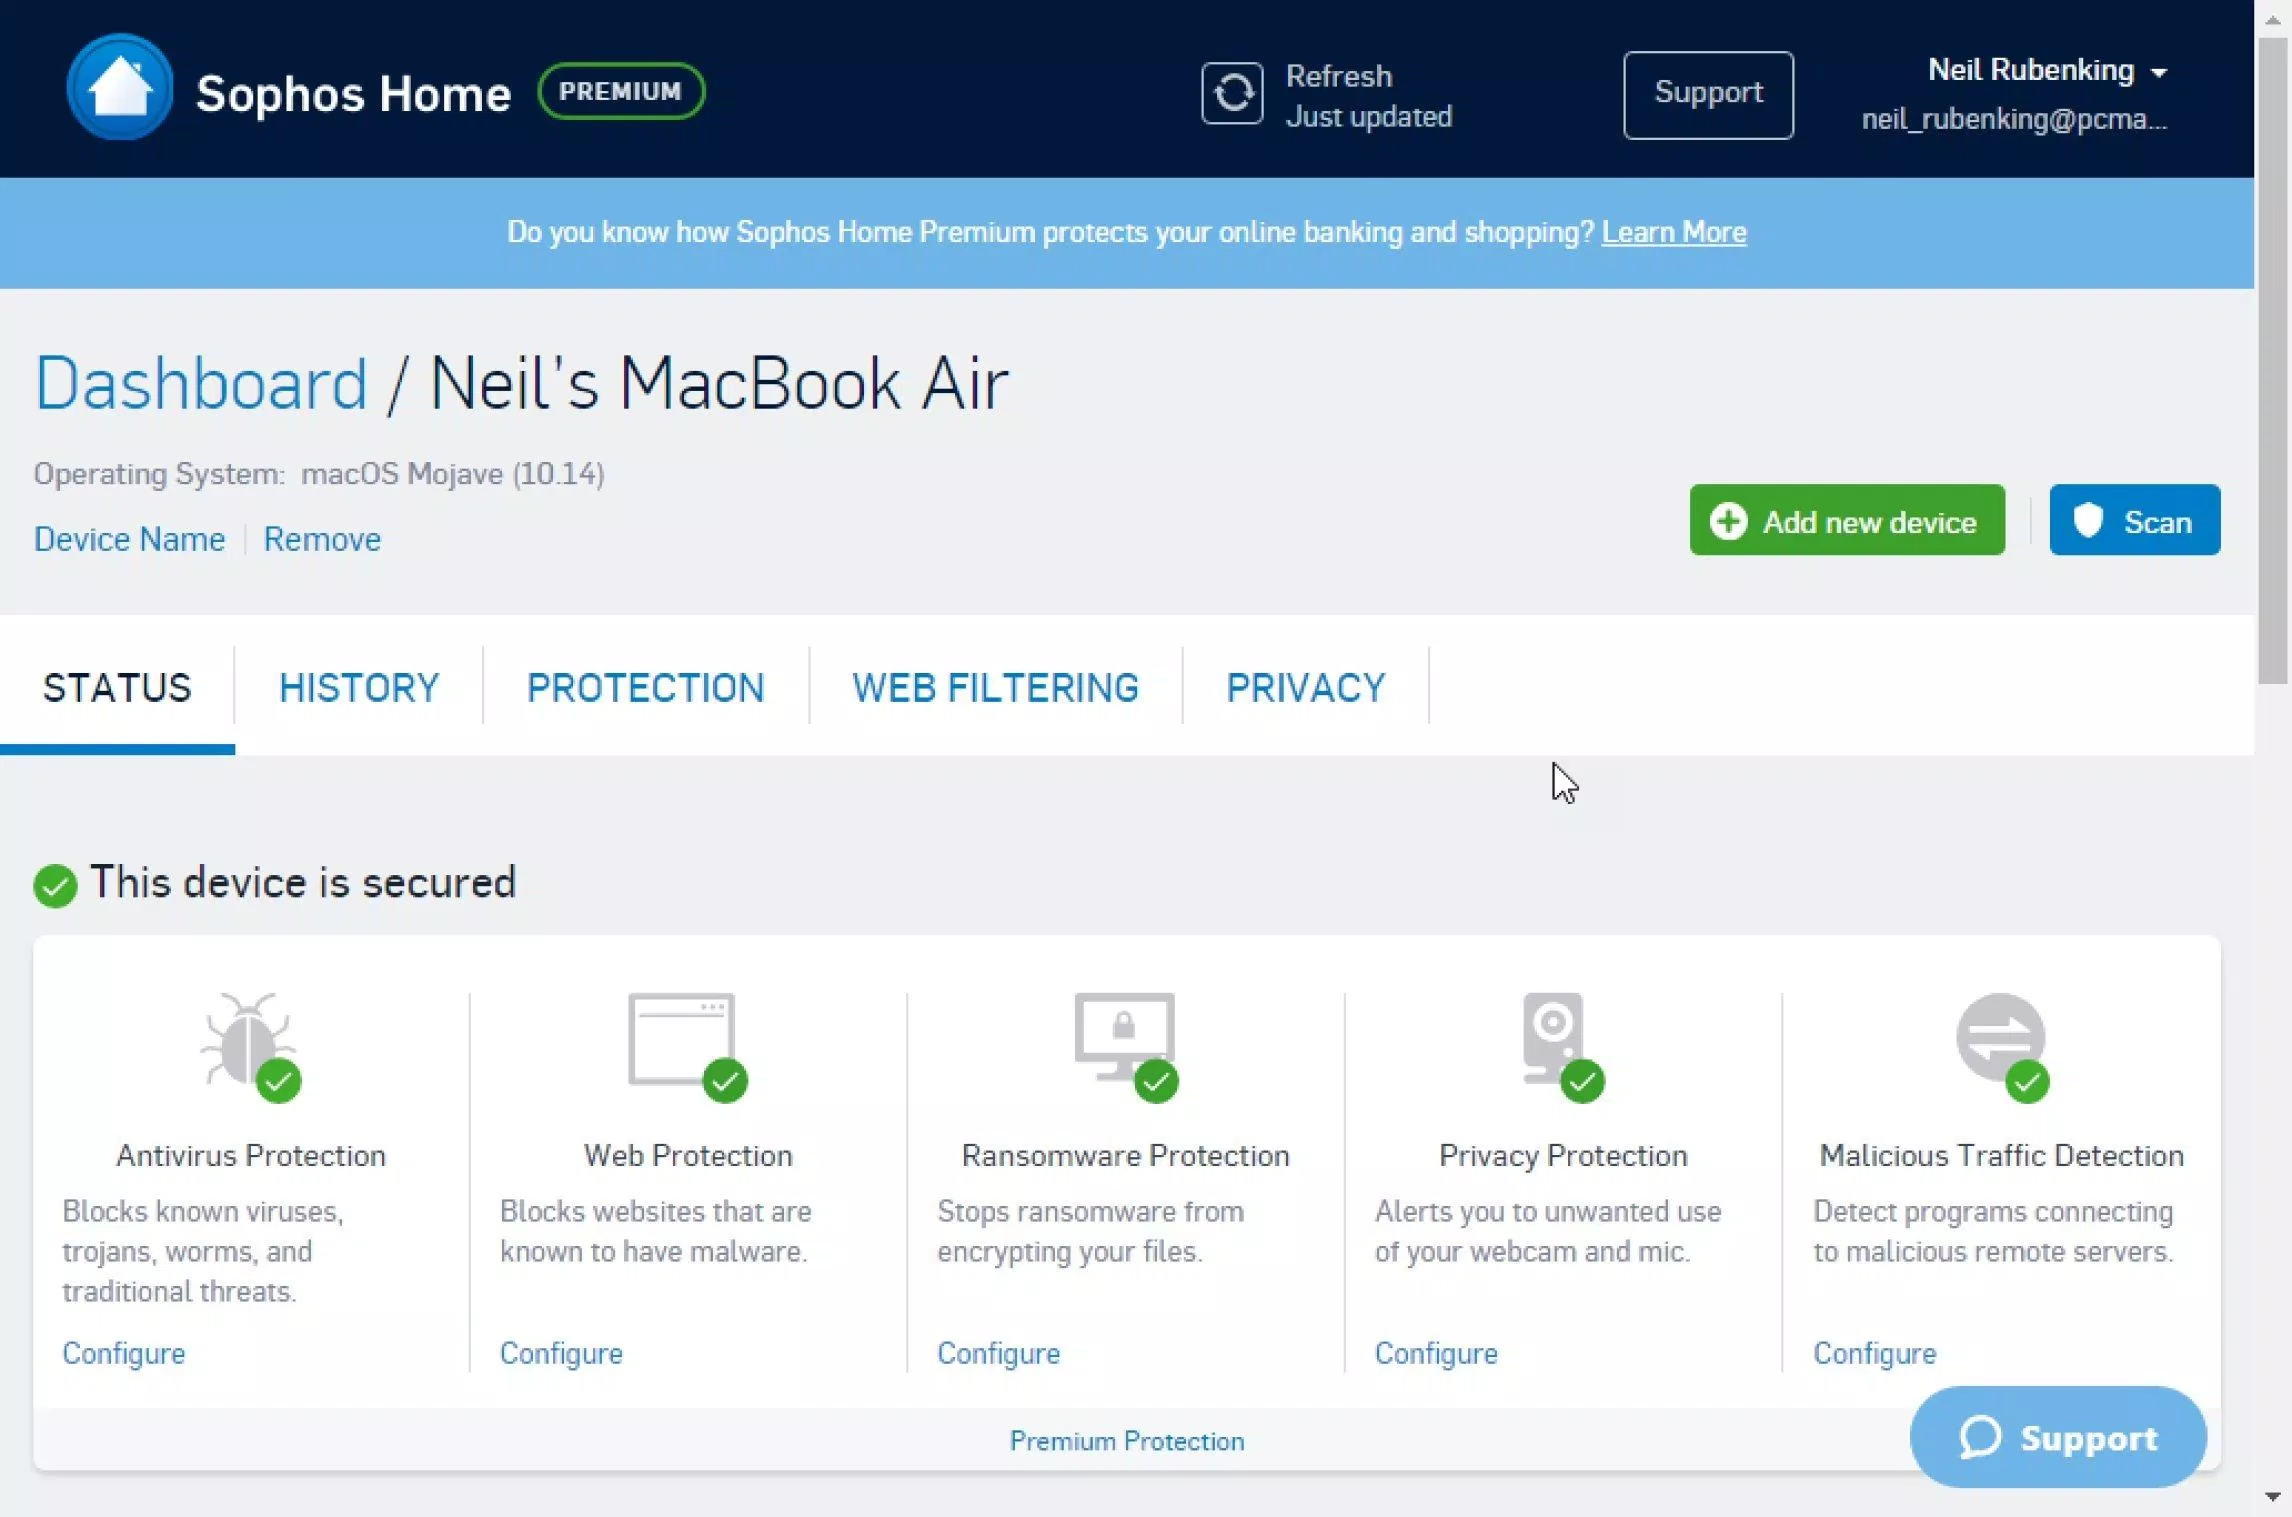The width and height of the screenshot is (2292, 1517).
Task: Click the Antivirus Protection bug icon
Action: pyautogui.click(x=248, y=1040)
